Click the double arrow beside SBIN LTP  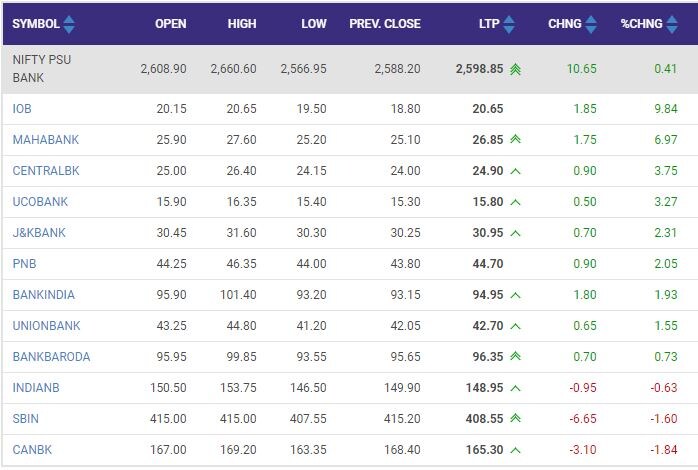[515, 420]
